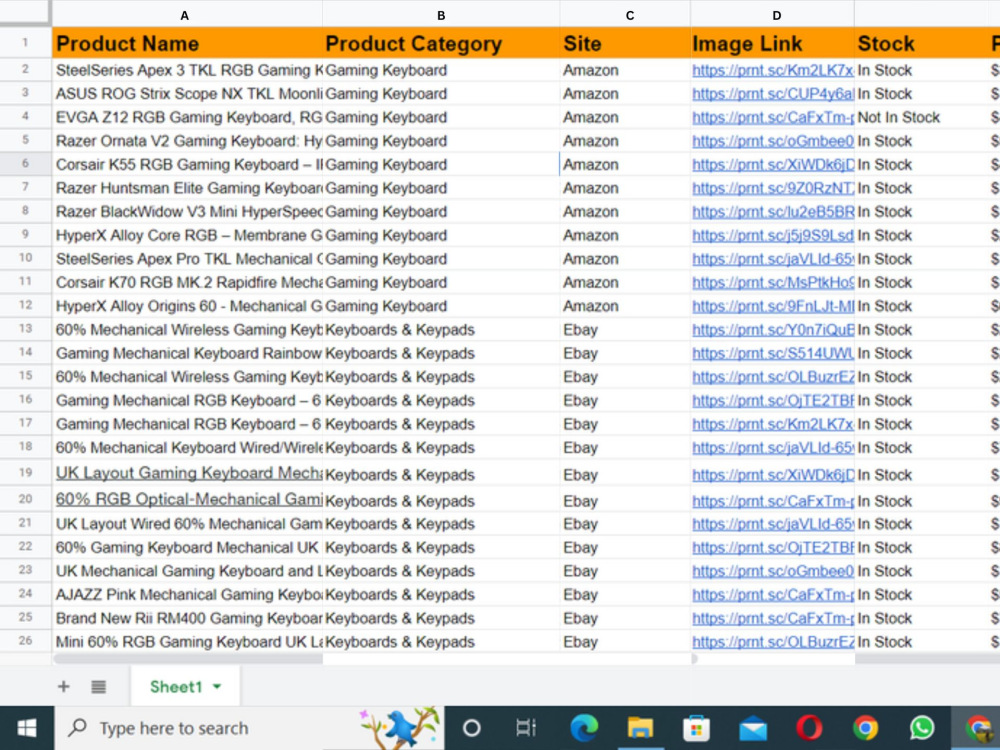Screen dimensions: 1000x750
Task: Open the Sheet1 tab dropdown arrow
Action: coord(217,687)
